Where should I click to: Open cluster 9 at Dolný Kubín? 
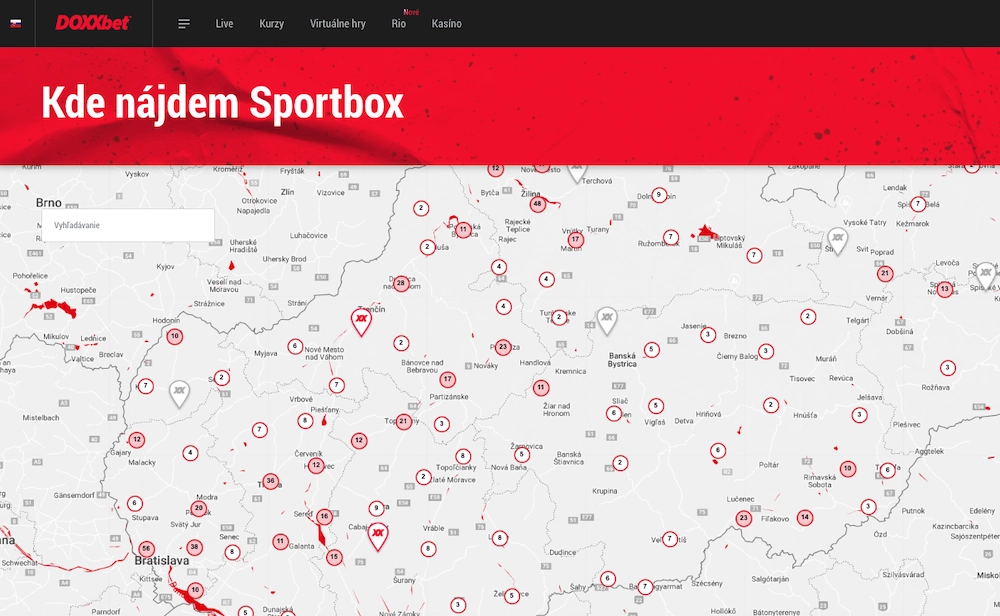[659, 195]
